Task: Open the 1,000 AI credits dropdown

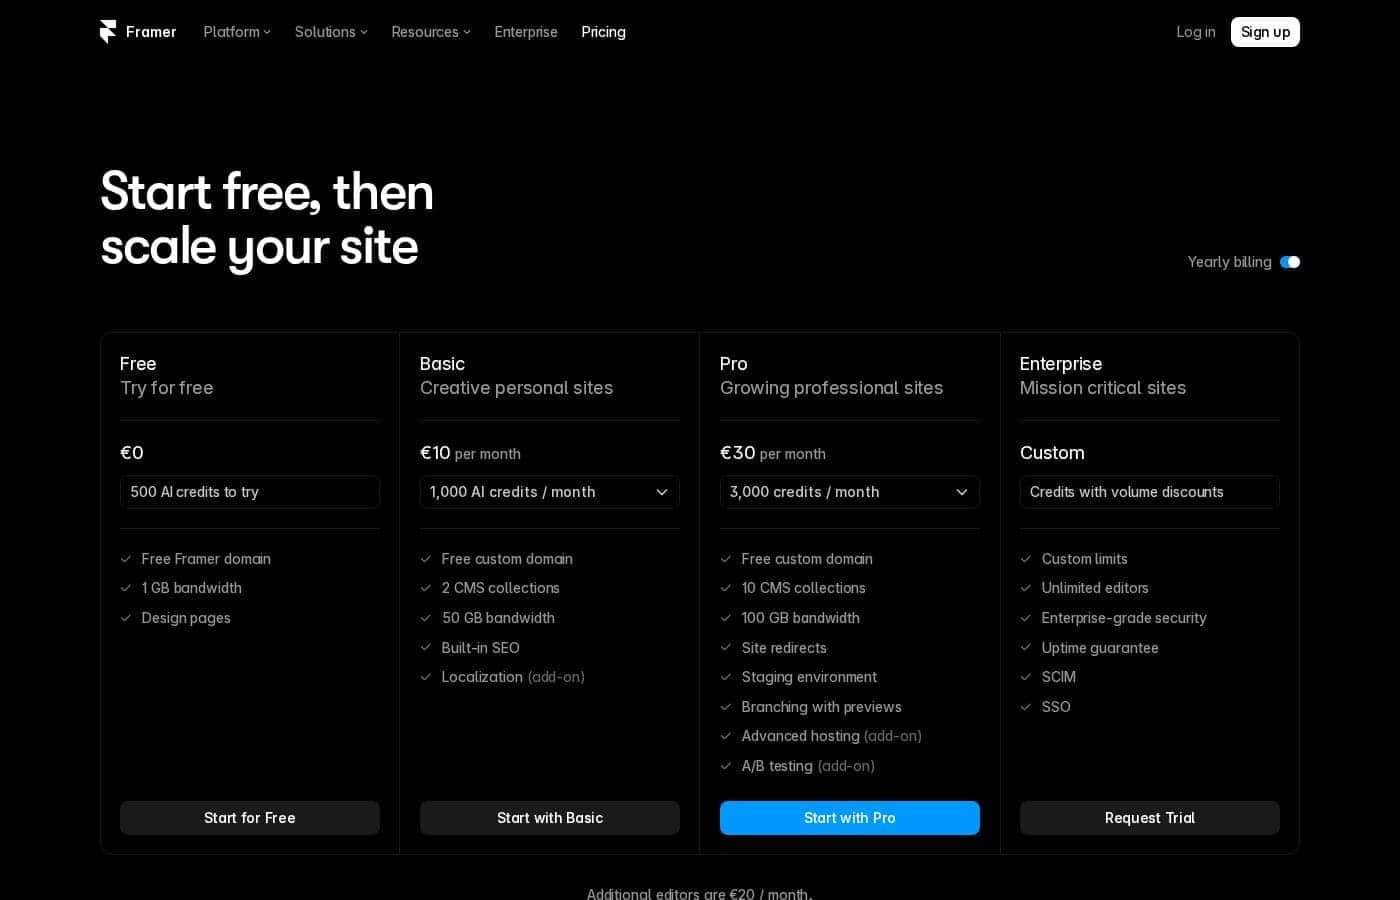Action: pos(550,492)
